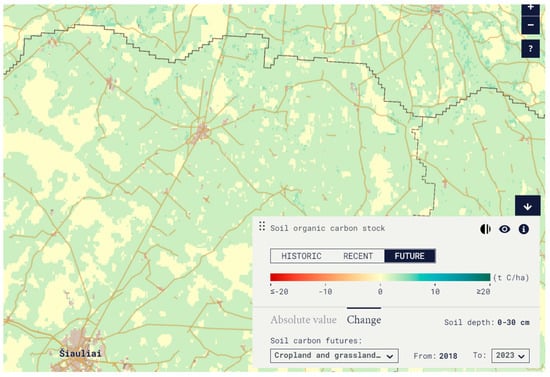Click the ≥20 legend label

483,291
